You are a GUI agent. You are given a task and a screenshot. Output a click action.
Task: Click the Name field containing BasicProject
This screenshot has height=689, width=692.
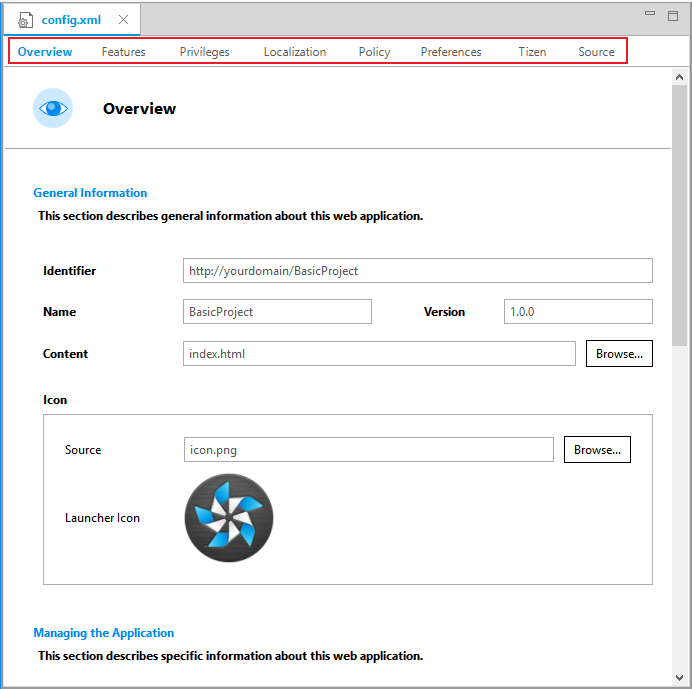pyautogui.click(x=277, y=312)
